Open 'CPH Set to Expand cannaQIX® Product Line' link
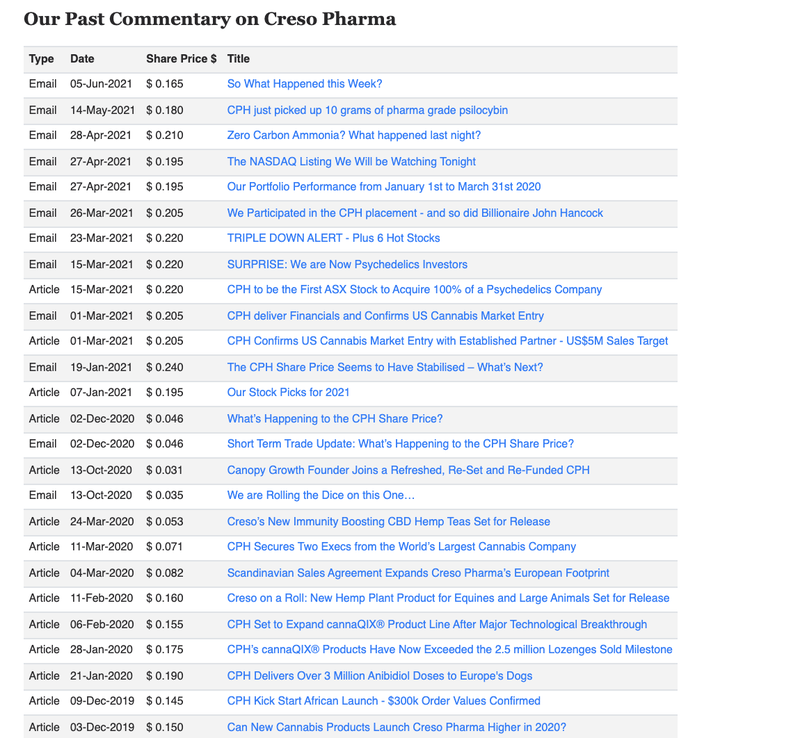Image resolution: width=800 pixels, height=738 pixels. pyautogui.click(x=437, y=626)
